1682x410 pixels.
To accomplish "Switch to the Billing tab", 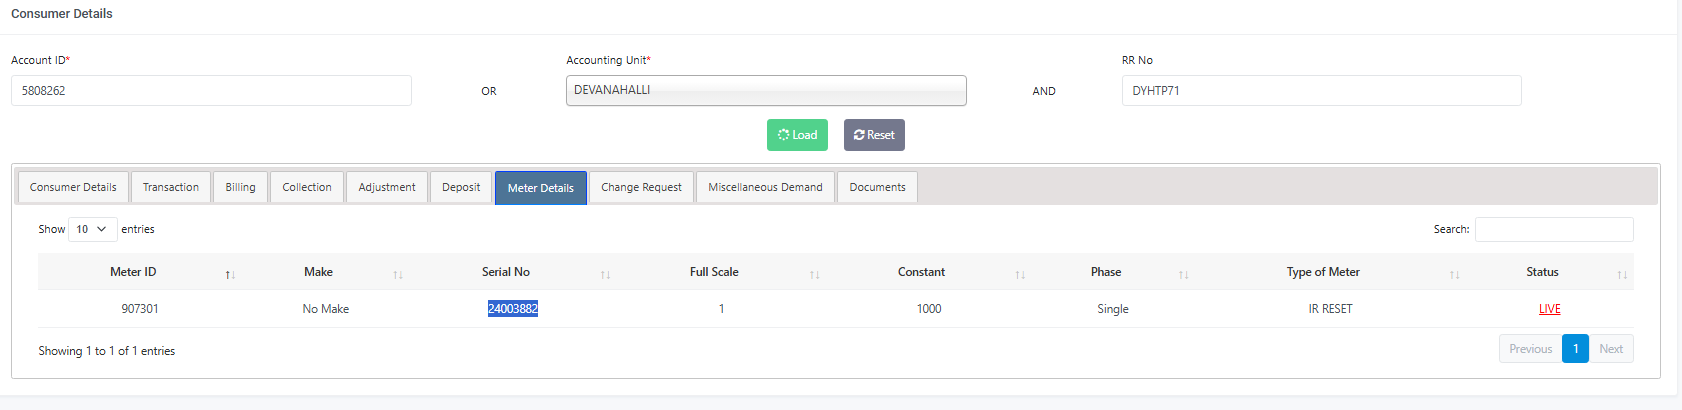I will tap(240, 187).
